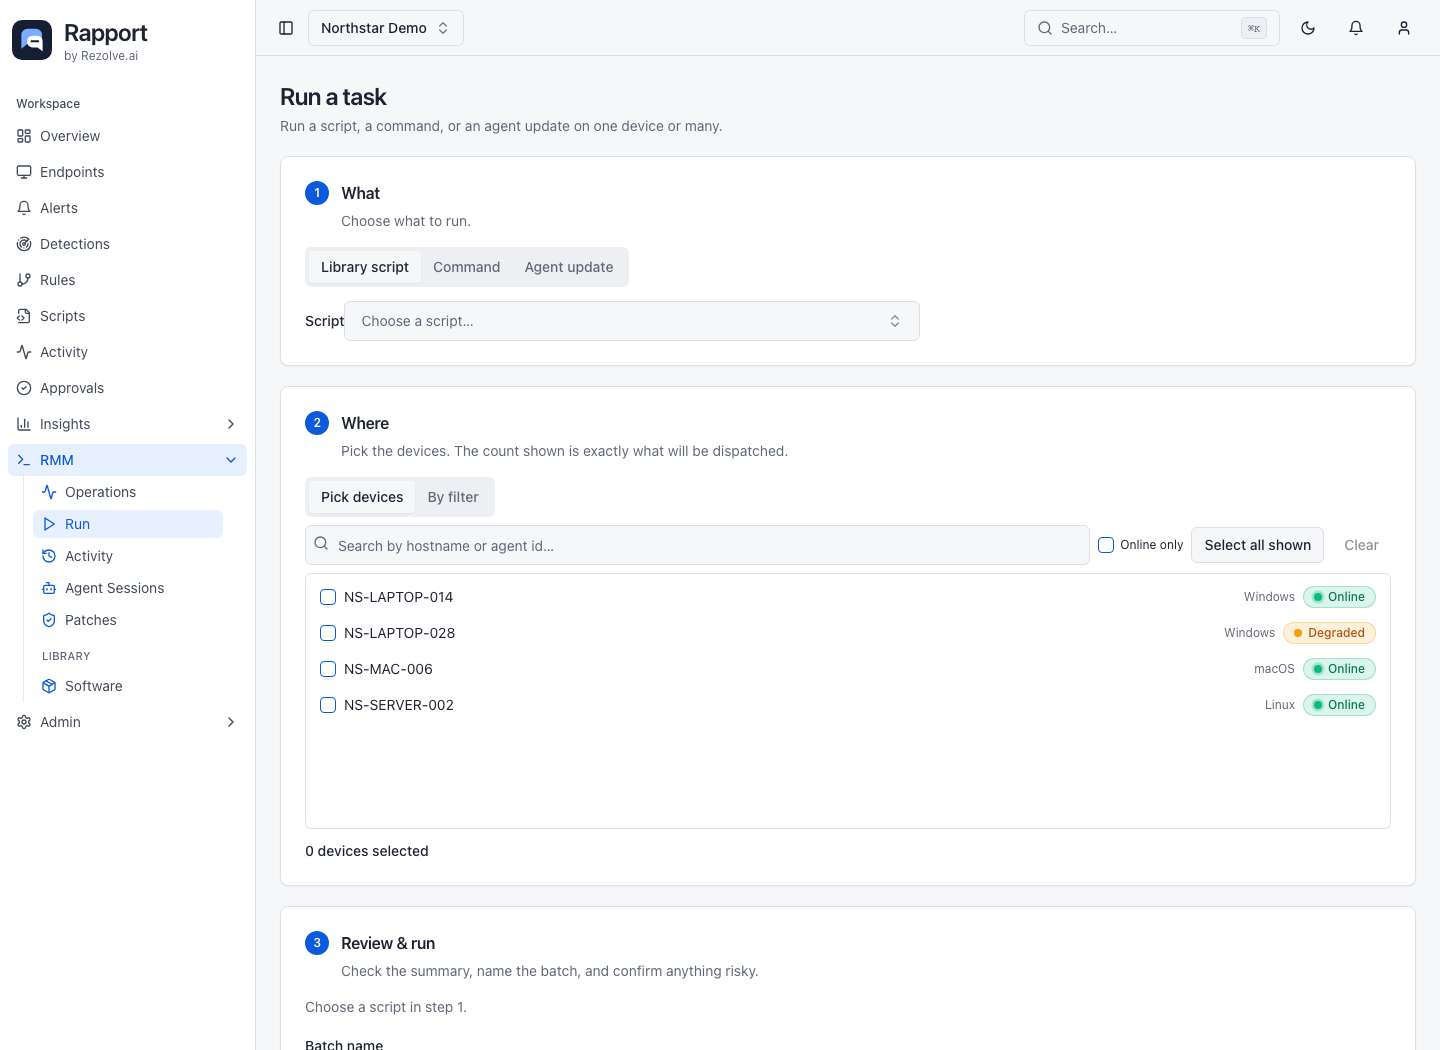The image size is (1440, 1050).
Task: Open the Northstar Demo workspace switcher
Action: pos(386,28)
